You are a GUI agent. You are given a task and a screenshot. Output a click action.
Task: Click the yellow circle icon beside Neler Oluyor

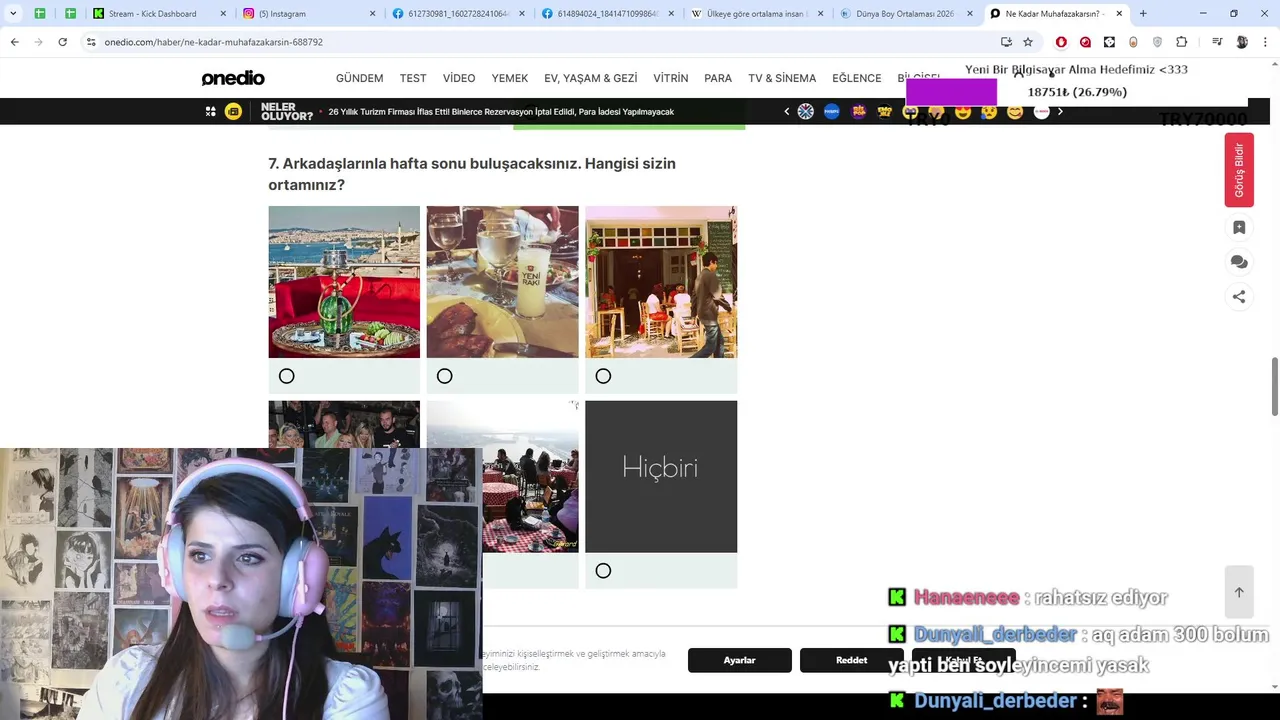[x=233, y=112]
